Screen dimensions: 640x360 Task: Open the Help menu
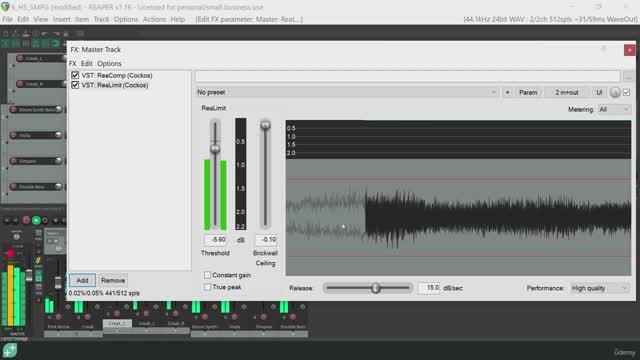[x=178, y=19]
